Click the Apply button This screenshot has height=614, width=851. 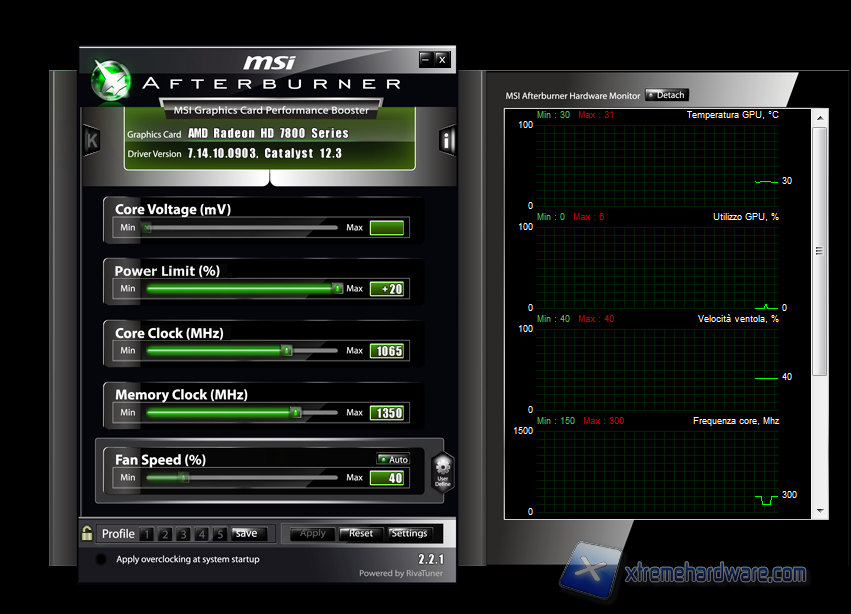point(311,533)
